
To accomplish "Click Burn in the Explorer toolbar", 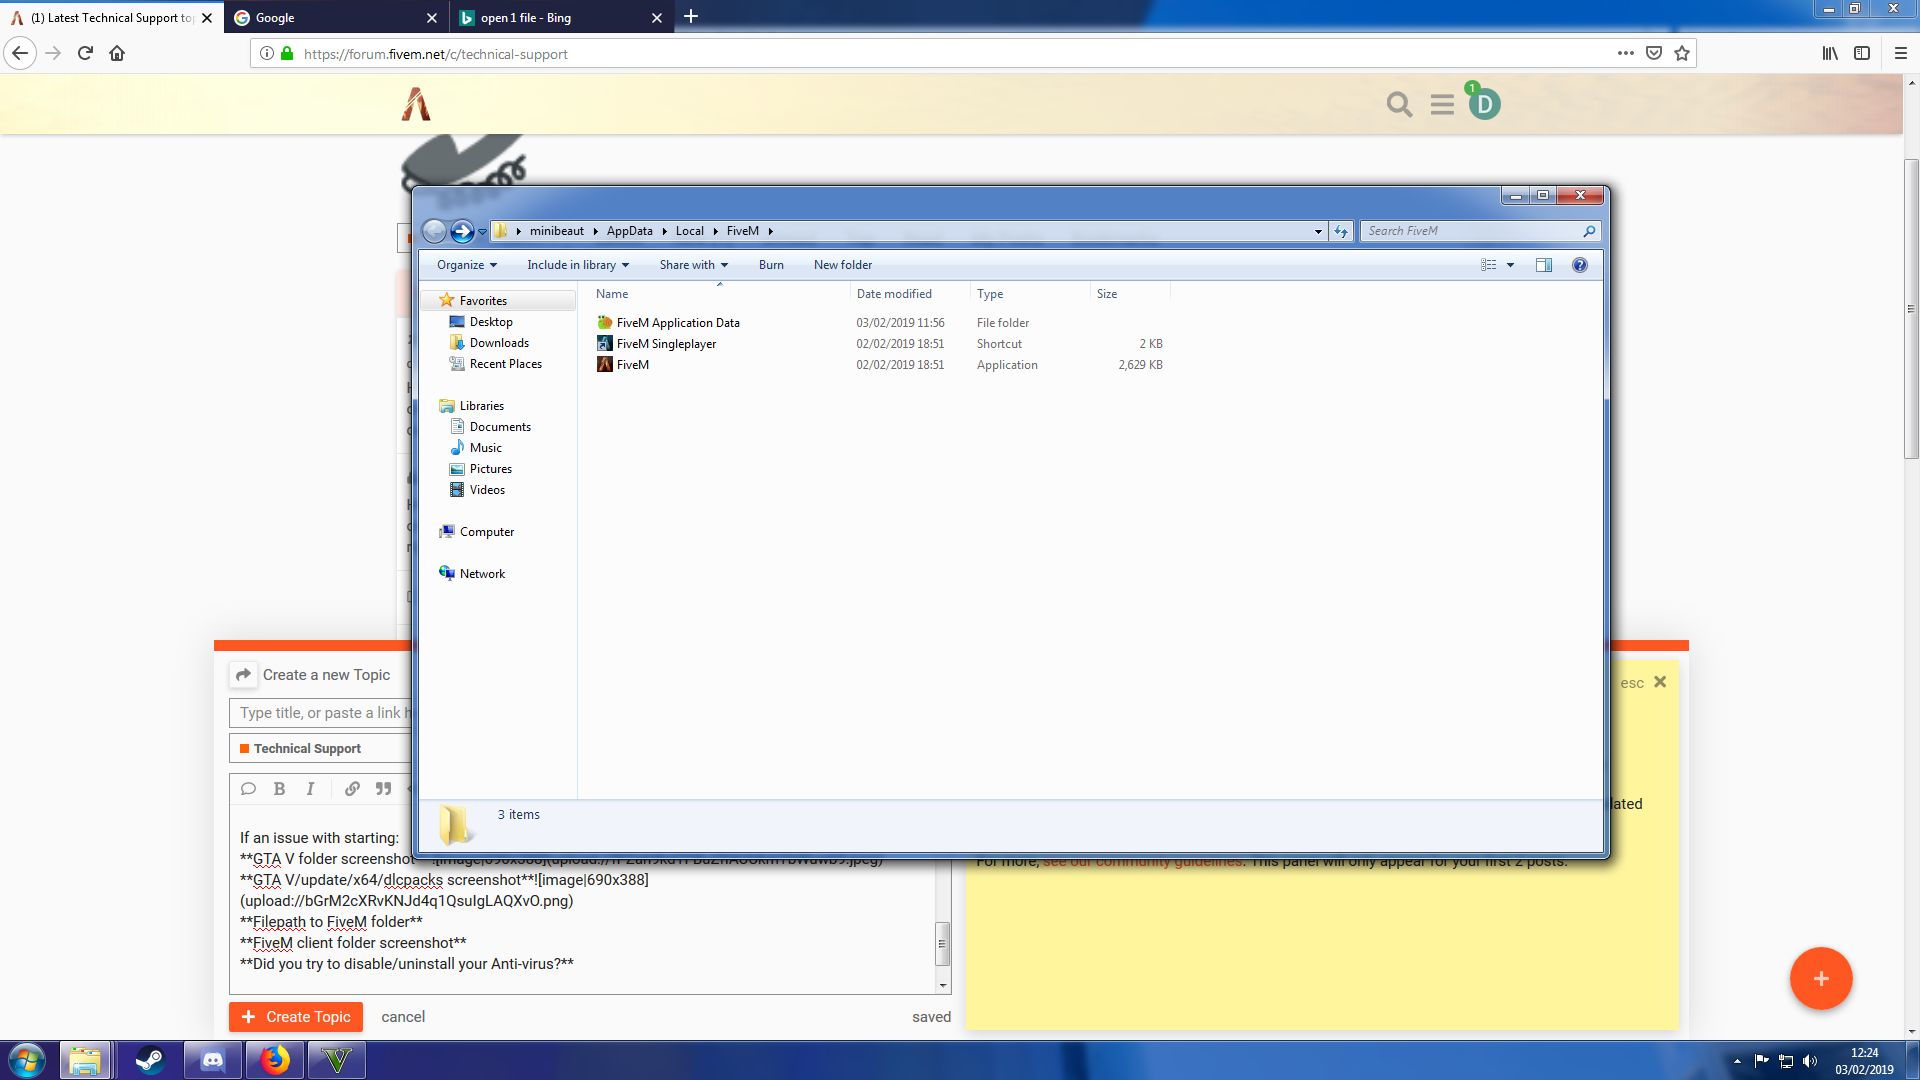I will (771, 265).
